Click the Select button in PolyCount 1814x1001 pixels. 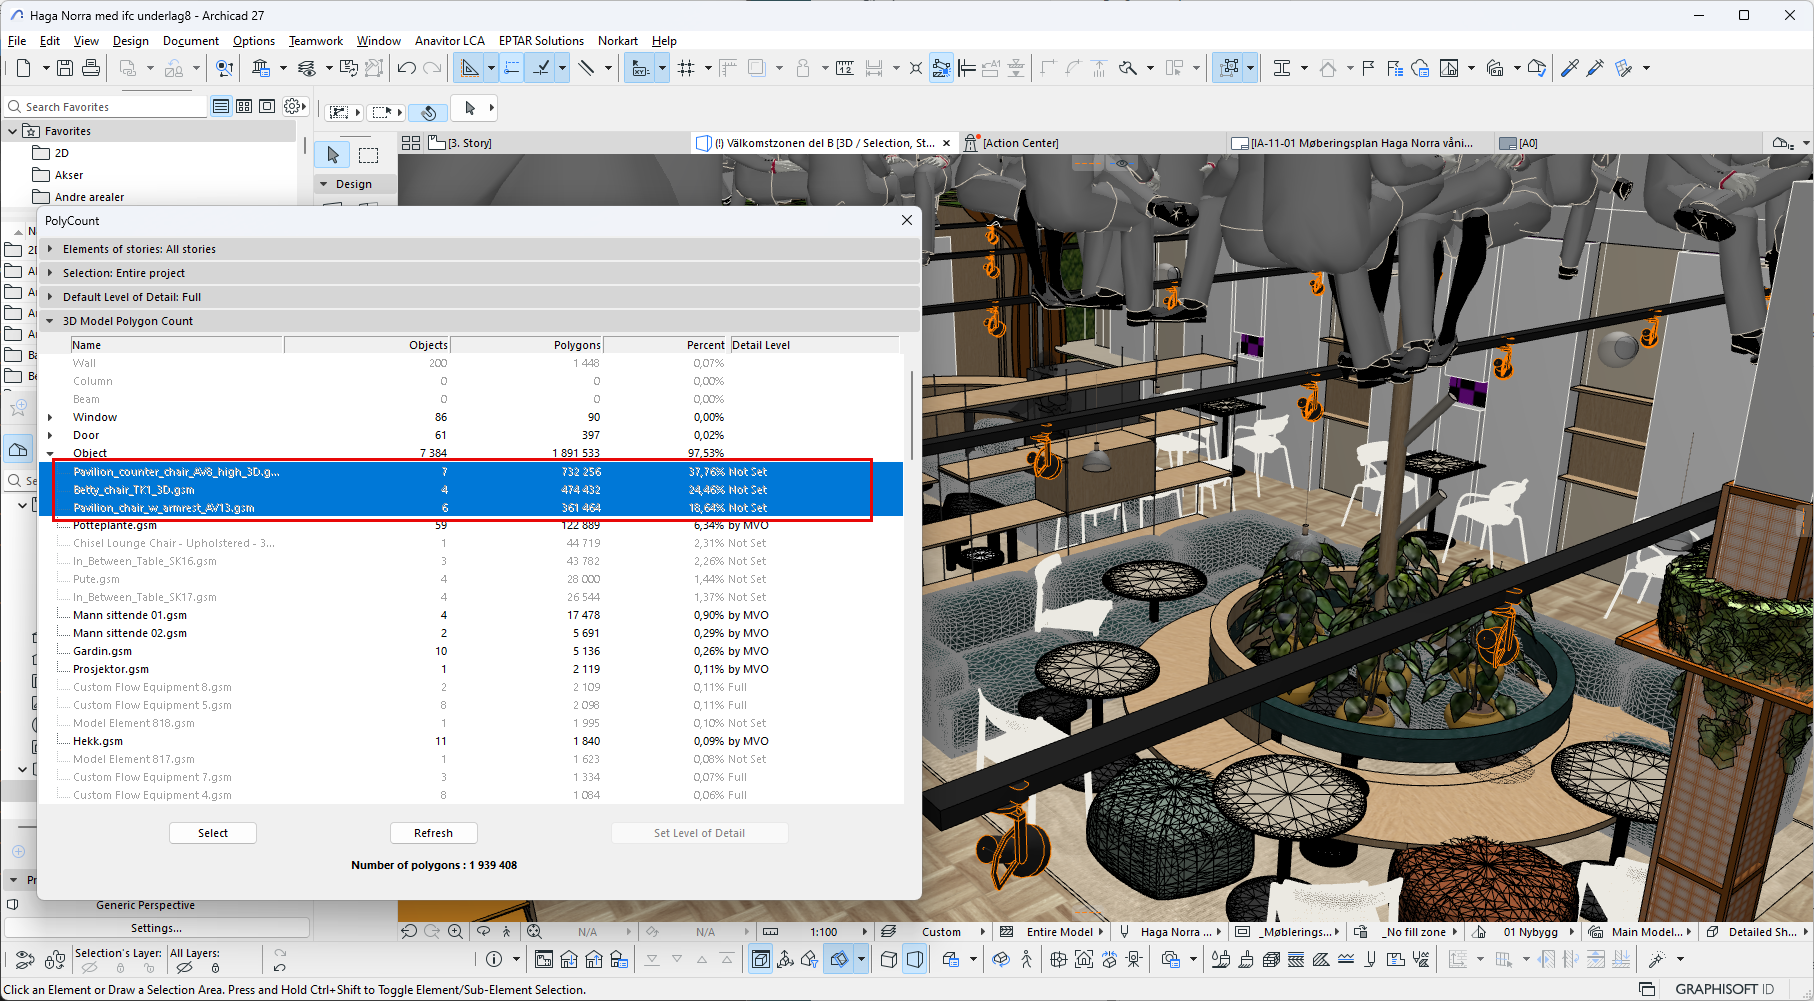(213, 833)
